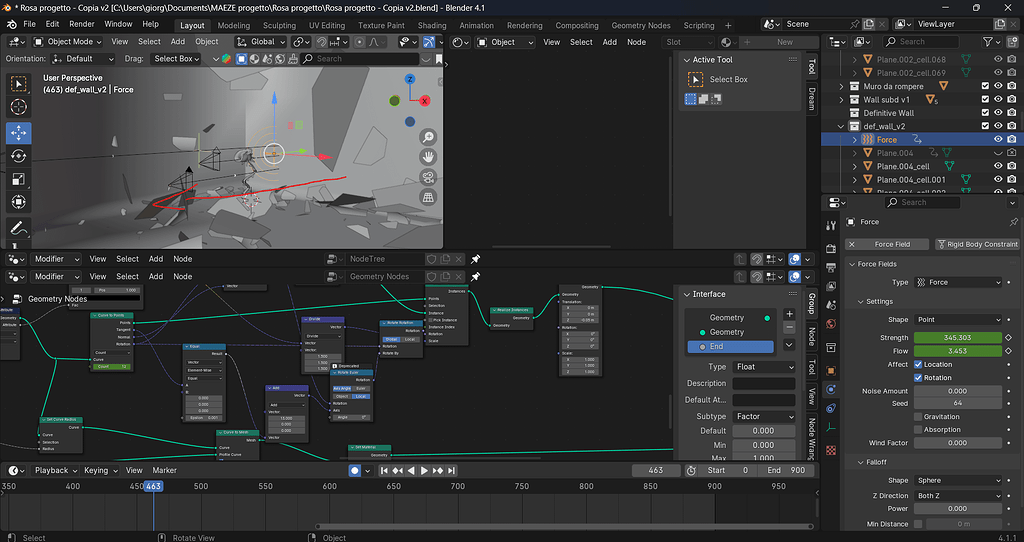Click the Flow value slider field
This screenshot has height=542, width=1024.
[x=957, y=351]
